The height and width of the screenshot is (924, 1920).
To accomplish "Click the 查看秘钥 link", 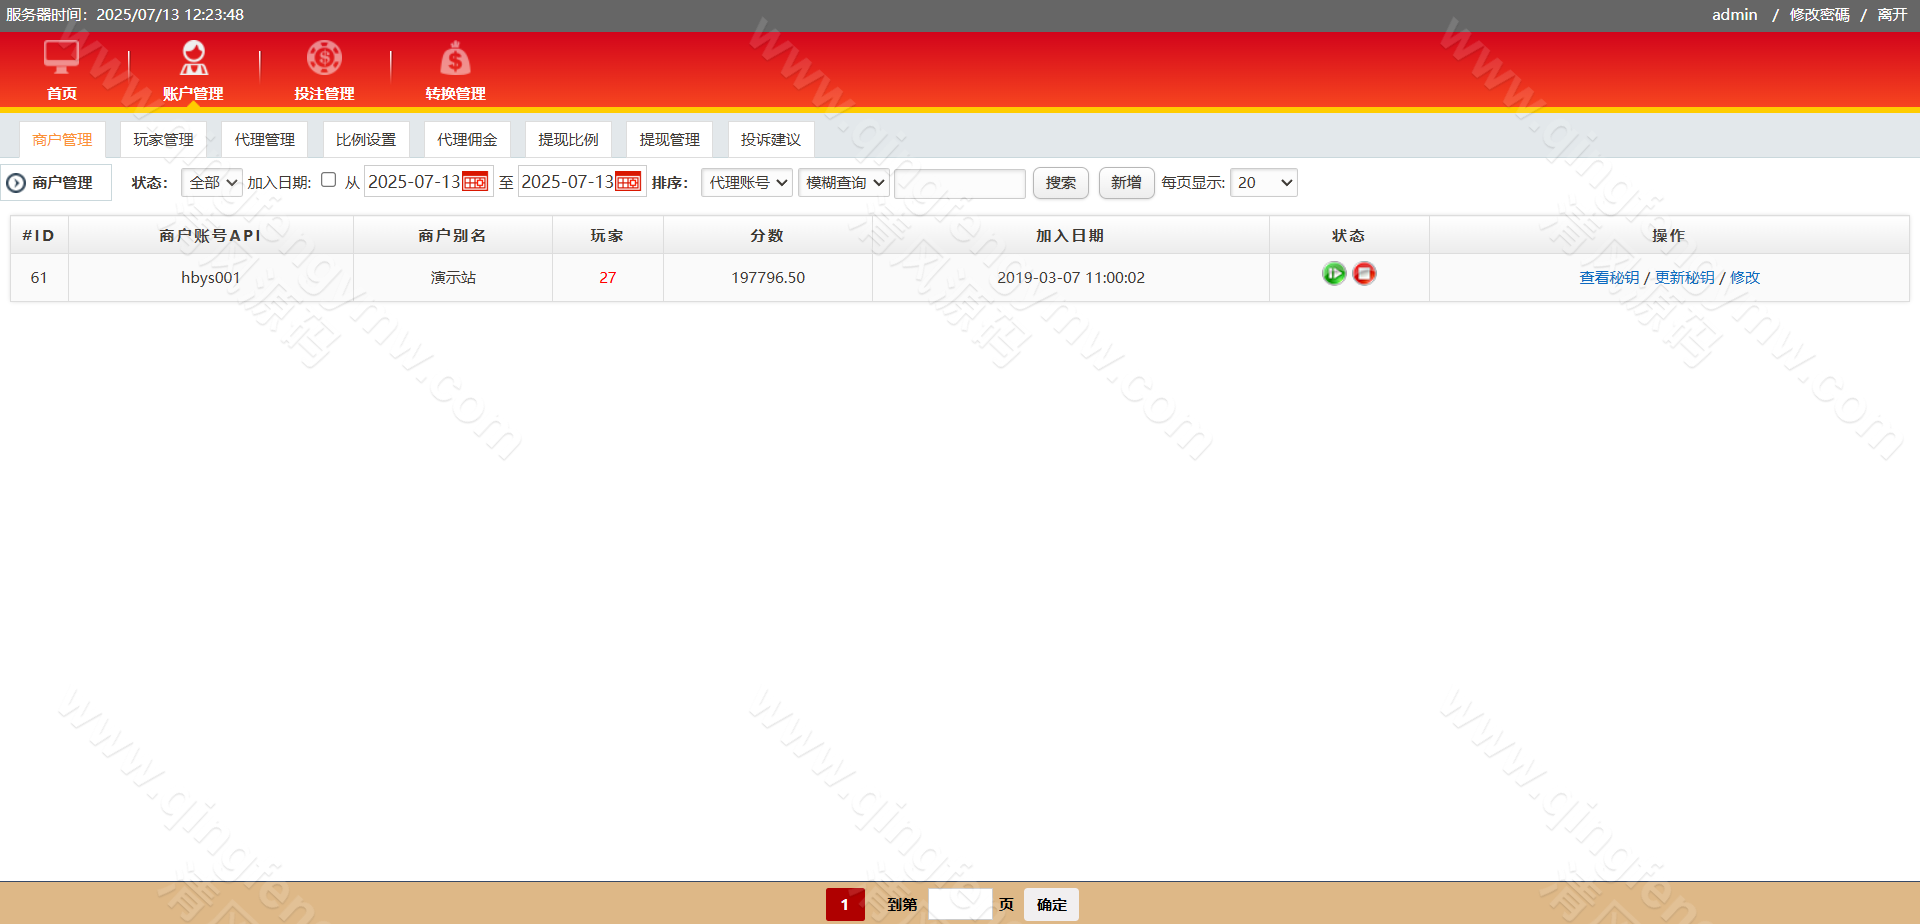I will [1608, 278].
